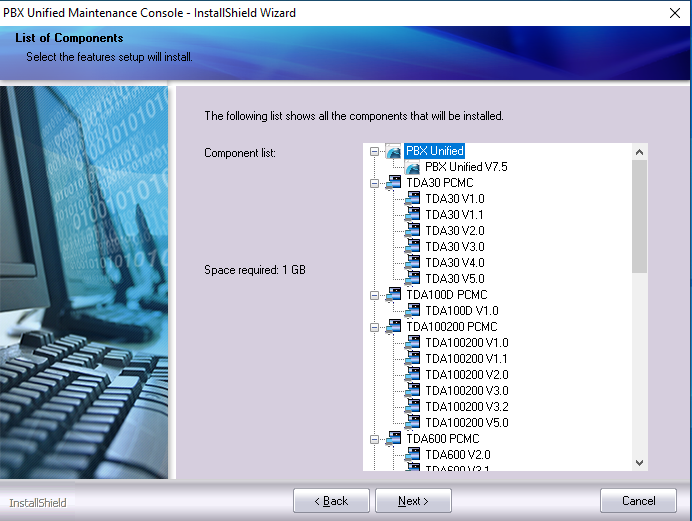The width and height of the screenshot is (692, 521).
Task: Select the TDA30 V1.1 label
Action: click(454, 215)
